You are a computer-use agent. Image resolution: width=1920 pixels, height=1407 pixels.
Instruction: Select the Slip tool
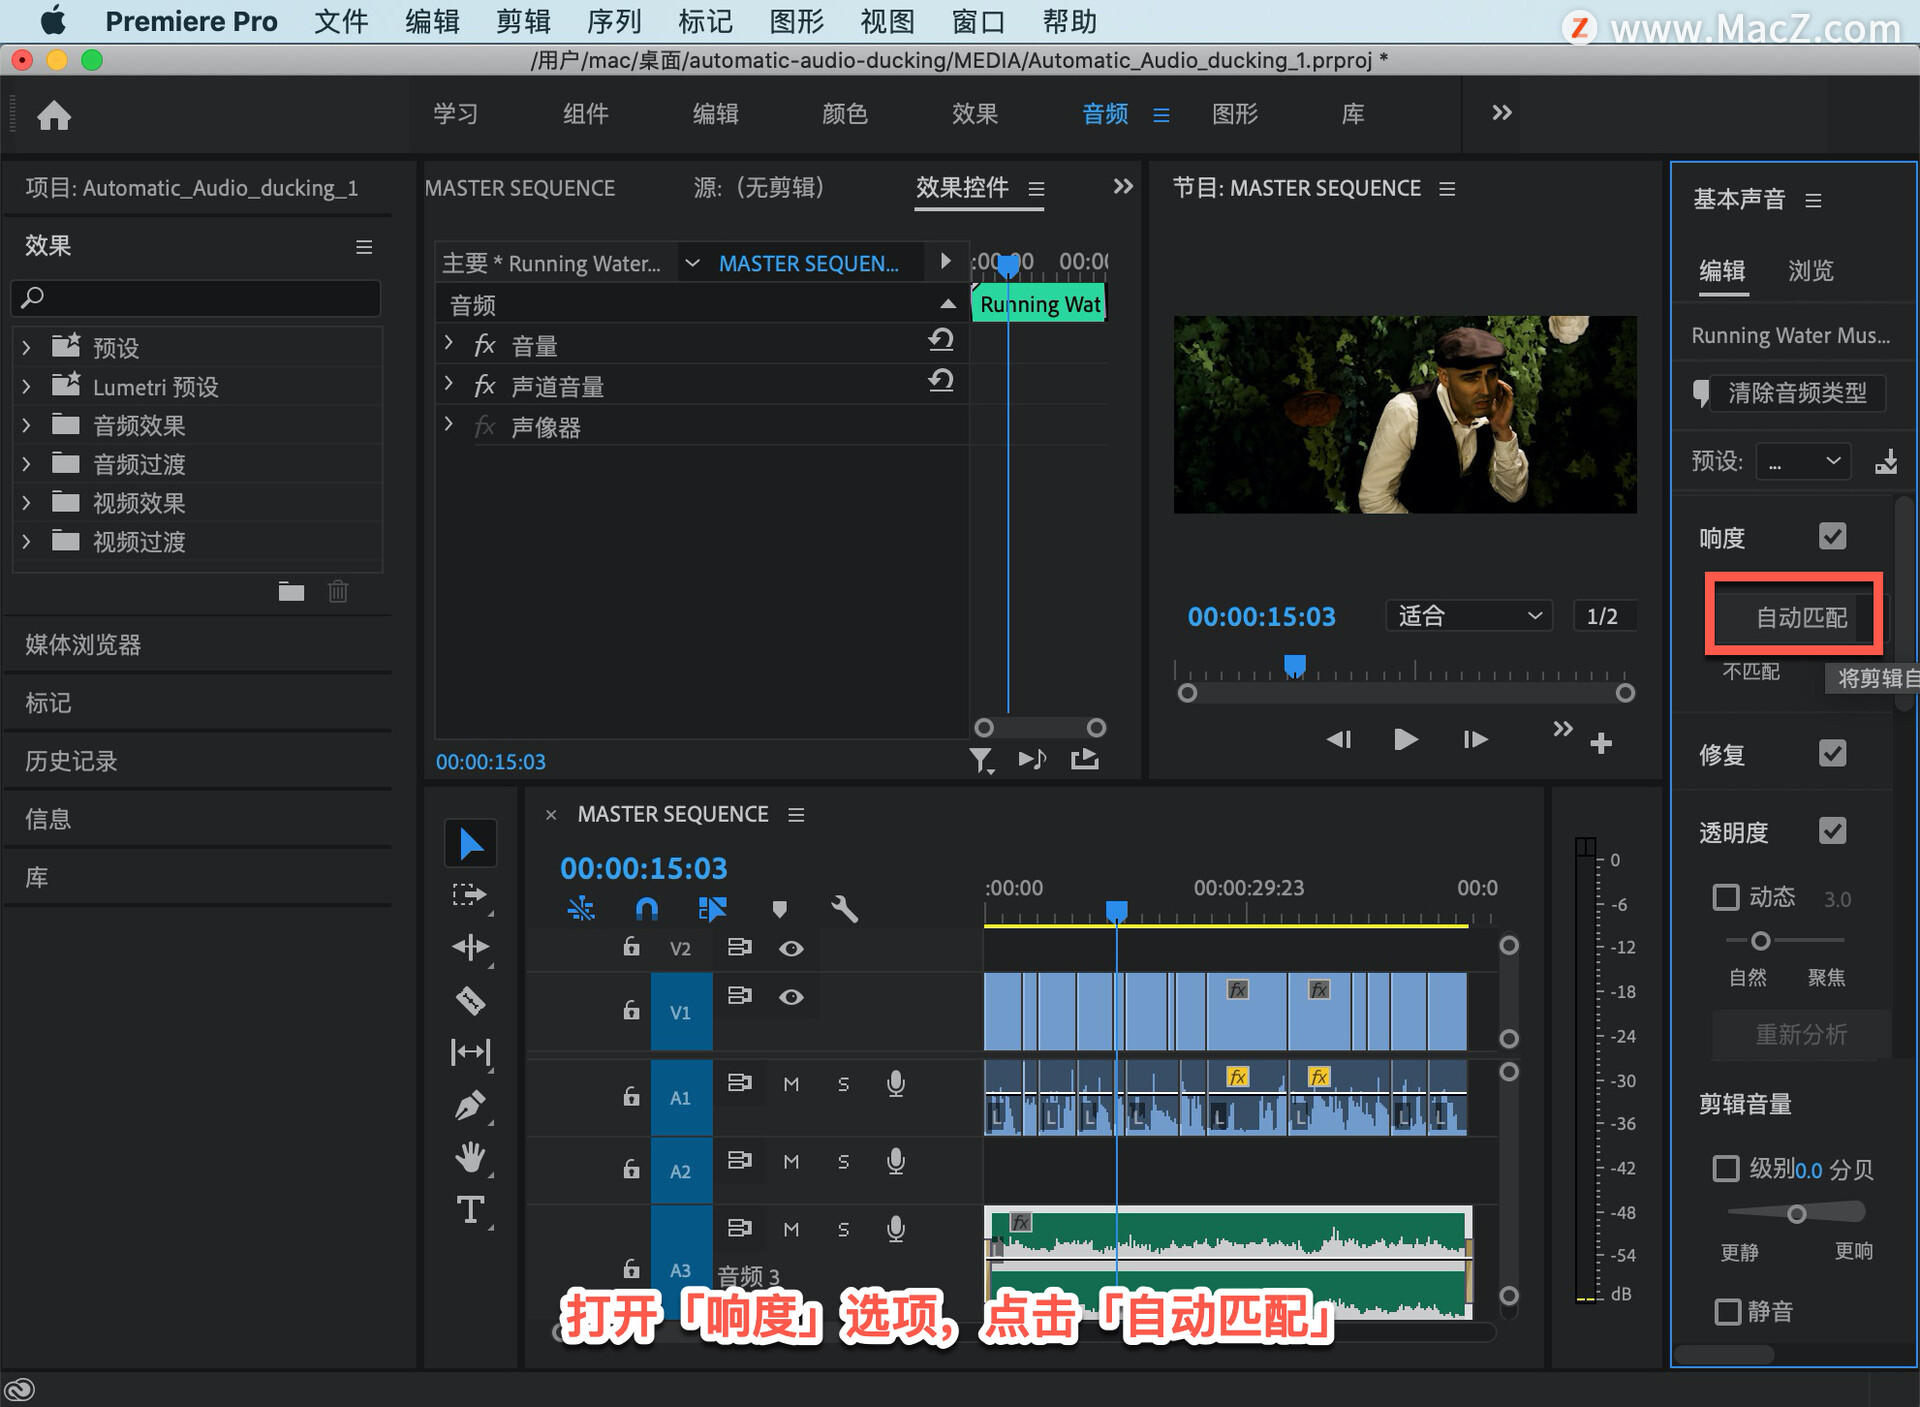[470, 1052]
